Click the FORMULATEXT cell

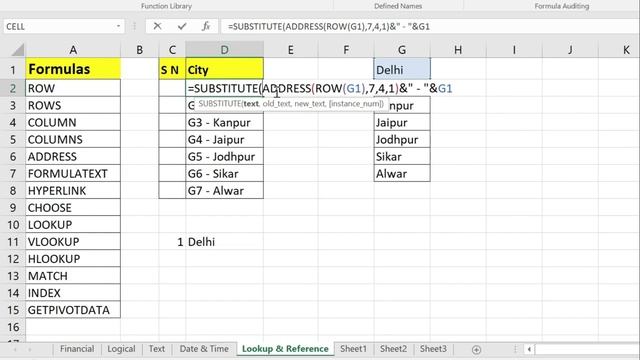(x=73, y=173)
